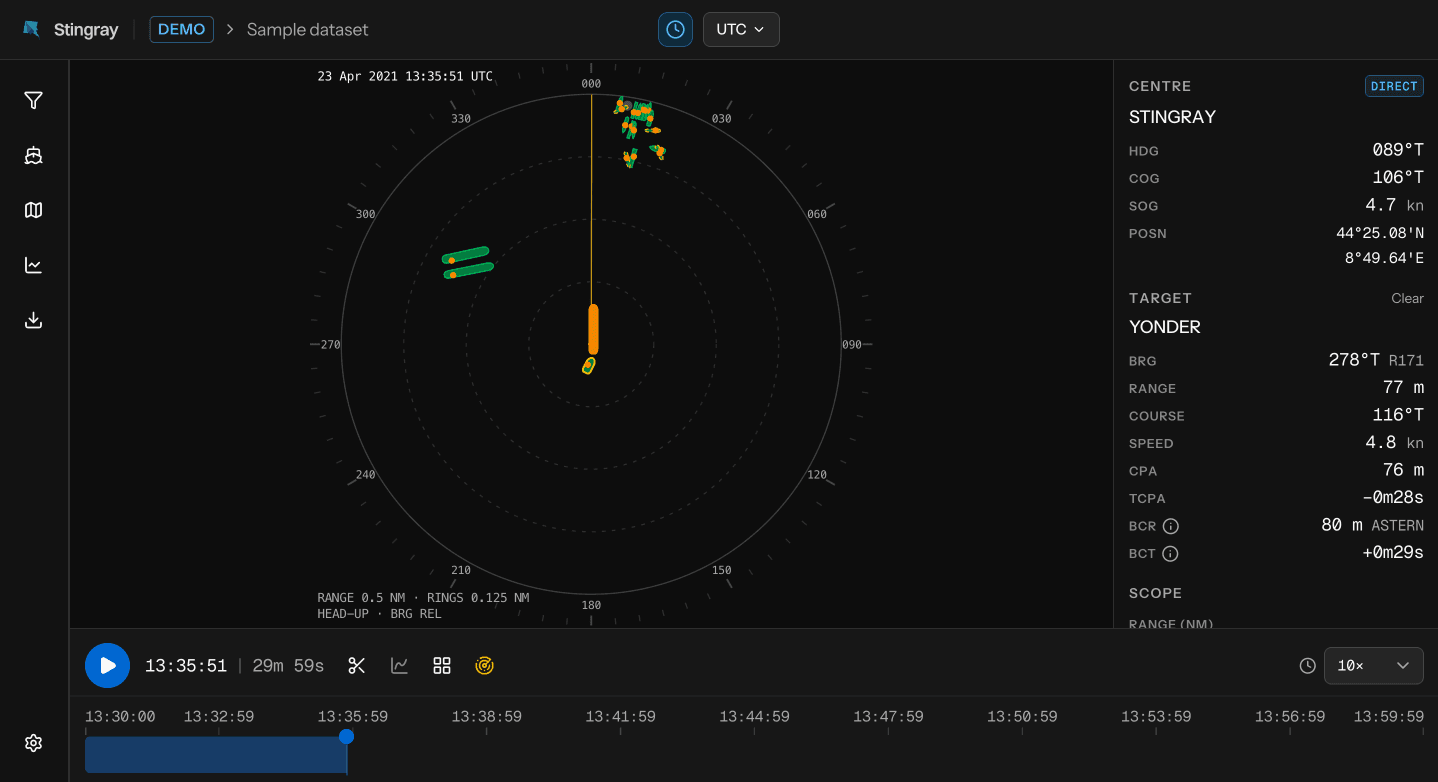The width and height of the screenshot is (1438, 782).
Task: Open the grid layout icon
Action: point(442,666)
